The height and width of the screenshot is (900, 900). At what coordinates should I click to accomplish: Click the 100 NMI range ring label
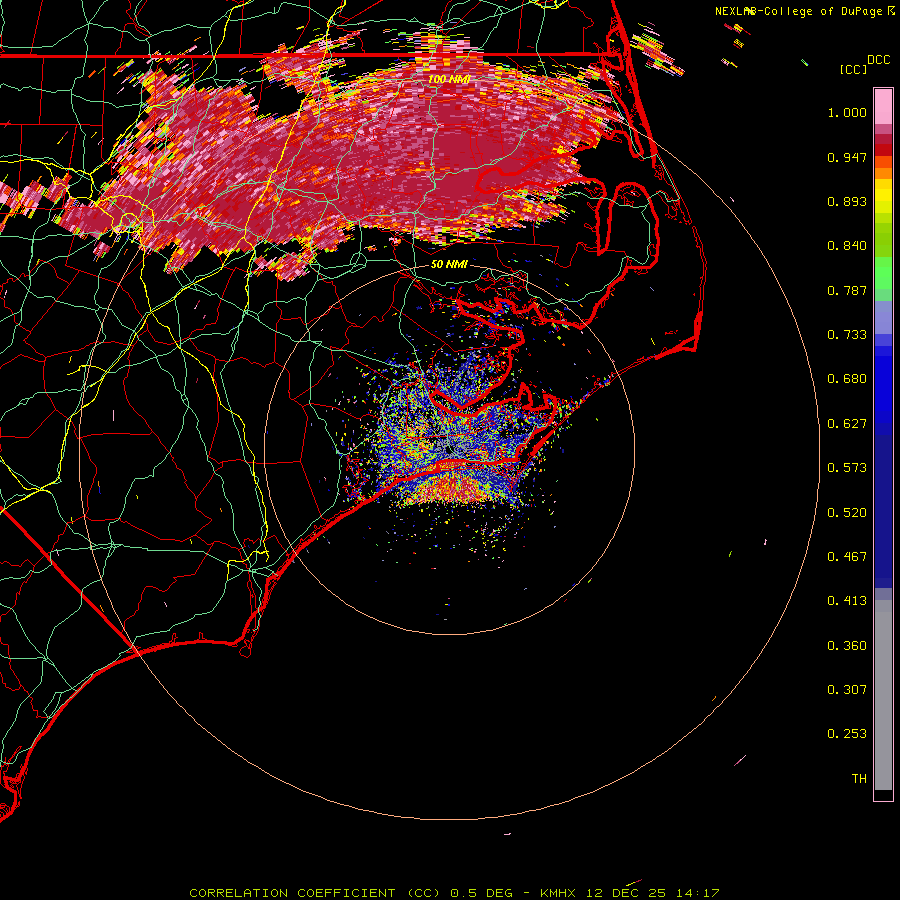click(449, 79)
